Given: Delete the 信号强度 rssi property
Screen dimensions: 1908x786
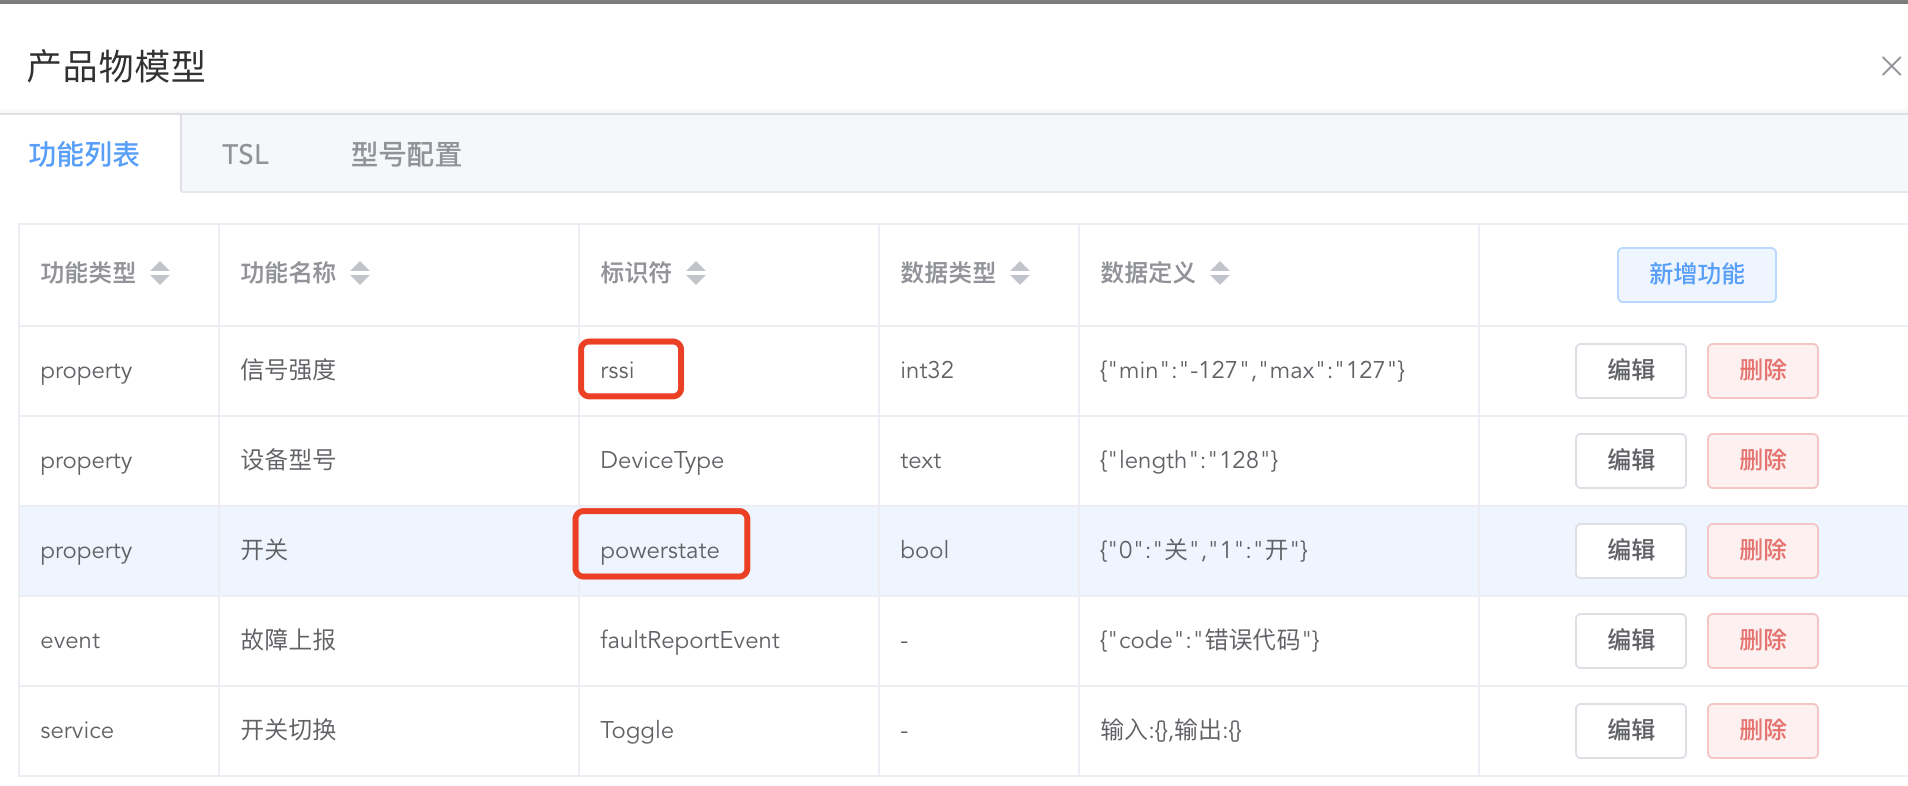Looking at the screenshot, I should [1762, 371].
